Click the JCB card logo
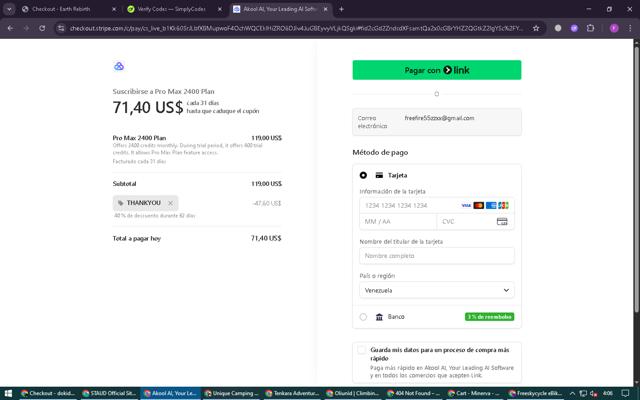This screenshot has height=400, width=640. 503,205
